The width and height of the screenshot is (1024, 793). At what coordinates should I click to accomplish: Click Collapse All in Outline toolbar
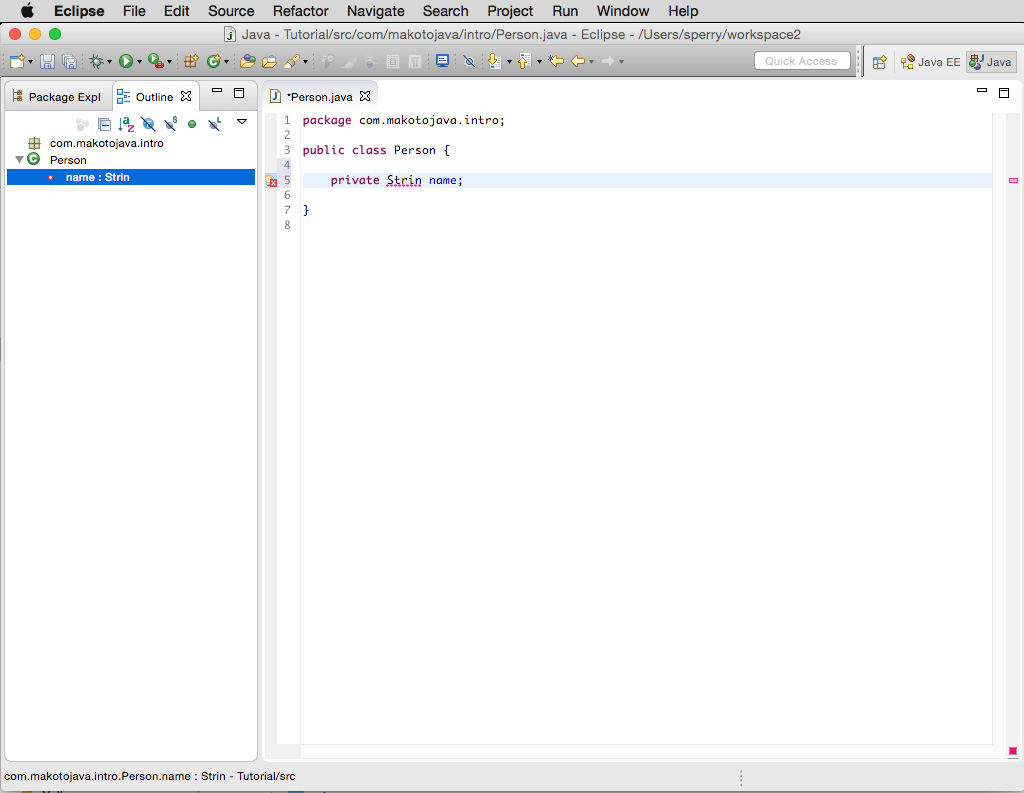click(104, 124)
